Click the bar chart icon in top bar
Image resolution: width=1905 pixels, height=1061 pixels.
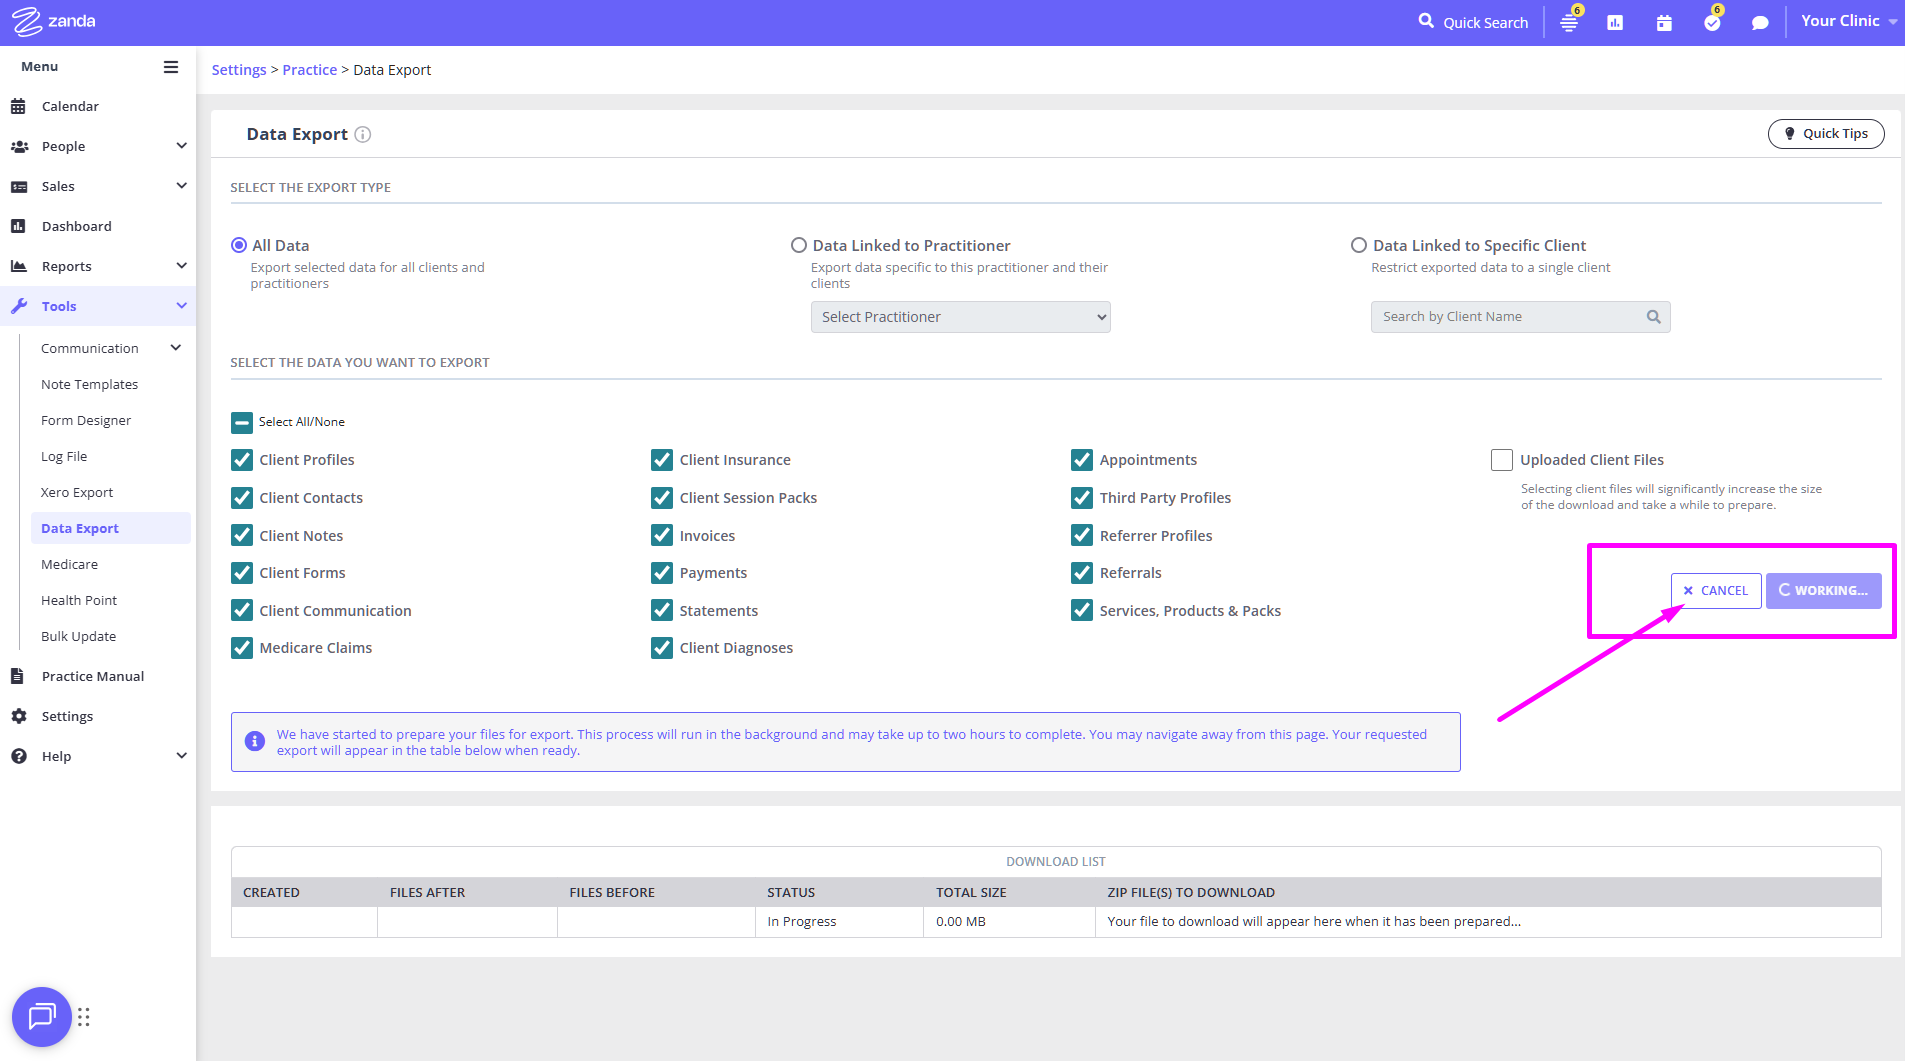pyautogui.click(x=1615, y=23)
